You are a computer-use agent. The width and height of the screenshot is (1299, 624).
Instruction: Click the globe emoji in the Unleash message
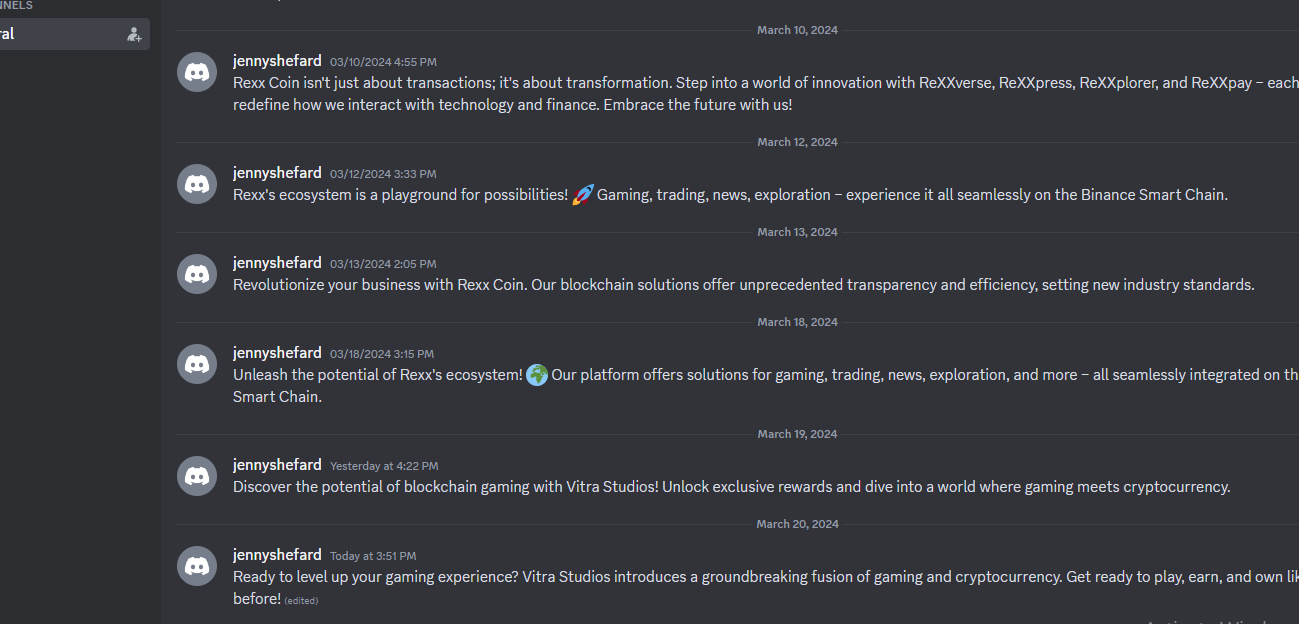click(x=537, y=375)
